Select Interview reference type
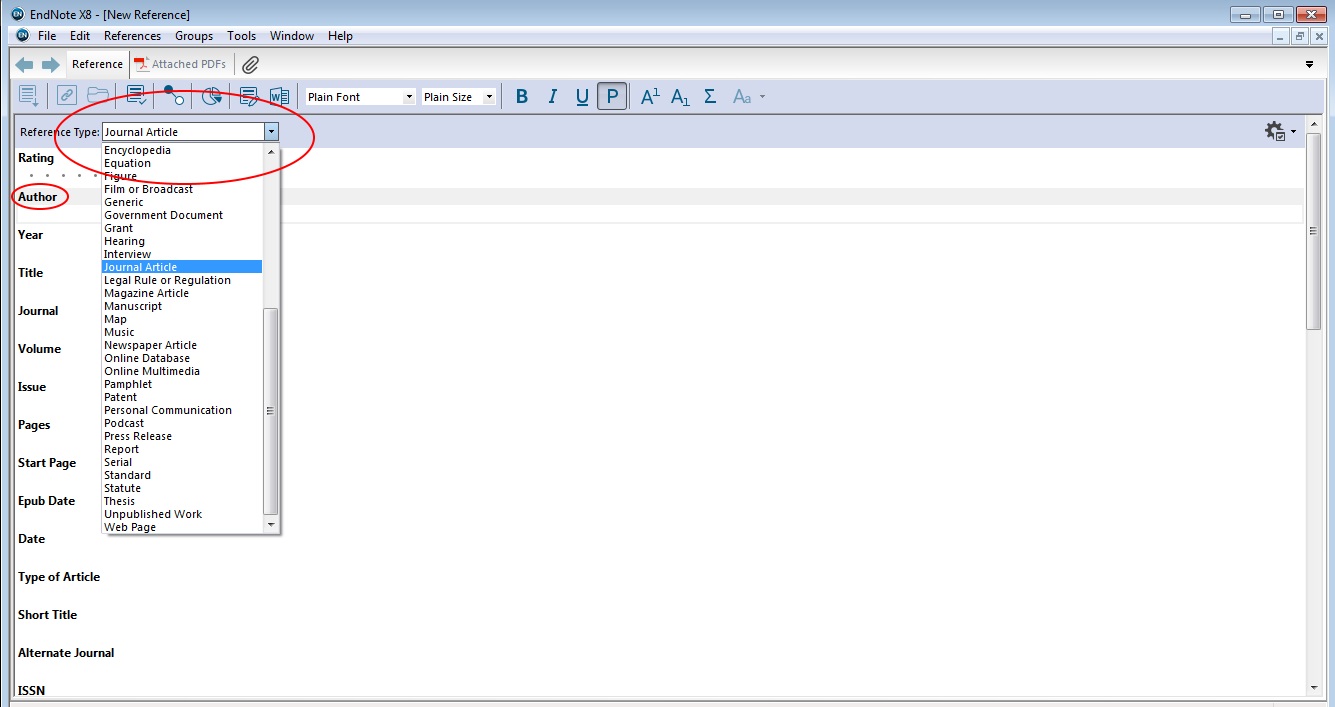The image size is (1335, 707). click(127, 254)
